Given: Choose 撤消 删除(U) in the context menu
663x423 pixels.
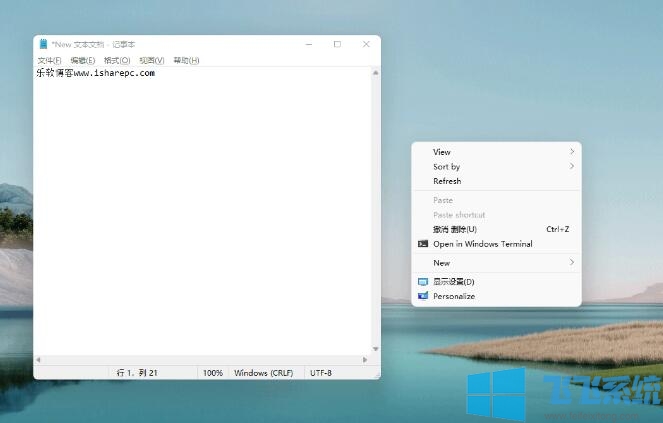Looking at the screenshot, I should pos(496,229).
